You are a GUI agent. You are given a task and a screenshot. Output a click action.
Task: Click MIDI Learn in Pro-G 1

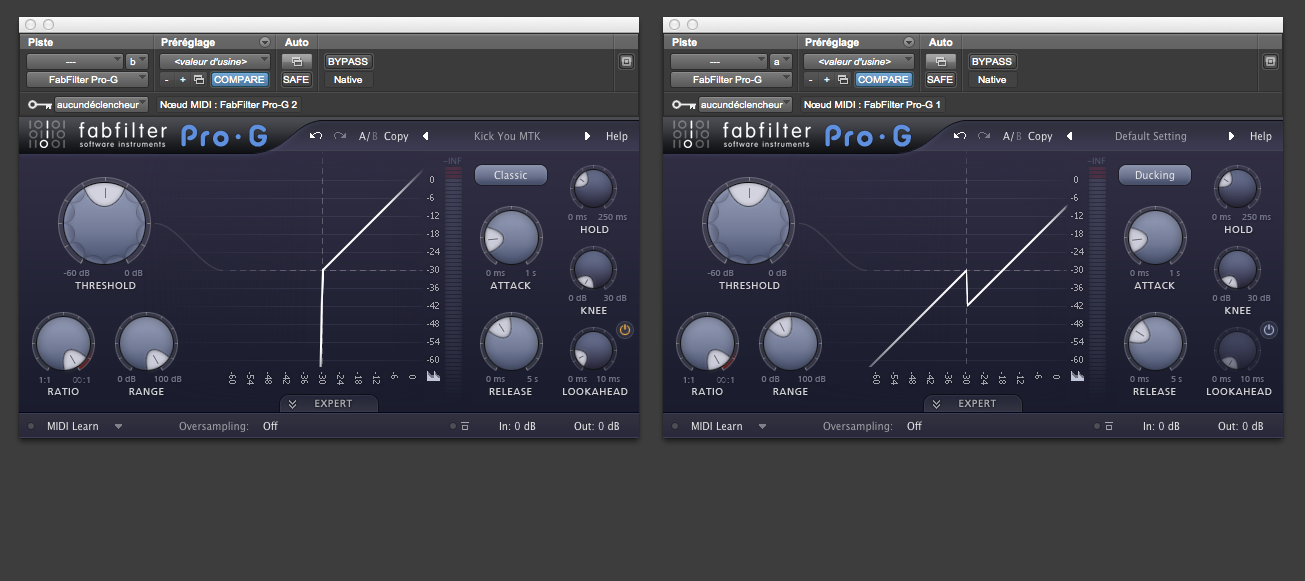pyautogui.click(x=717, y=426)
